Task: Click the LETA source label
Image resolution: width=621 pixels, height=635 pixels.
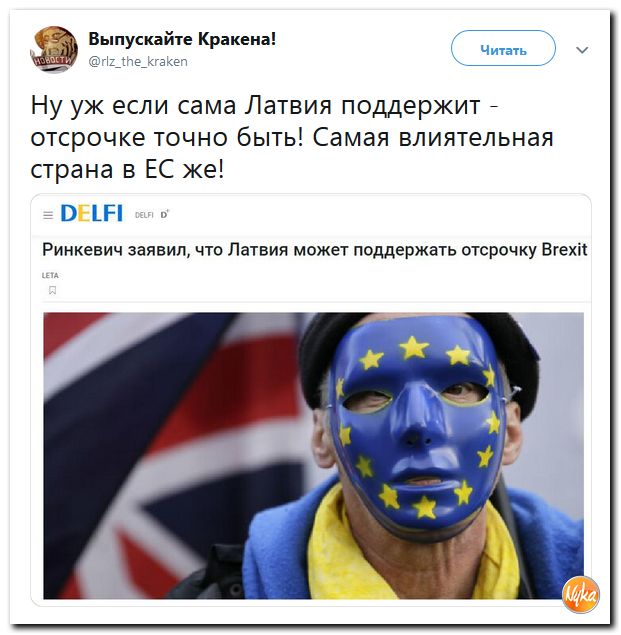Action: 50,275
